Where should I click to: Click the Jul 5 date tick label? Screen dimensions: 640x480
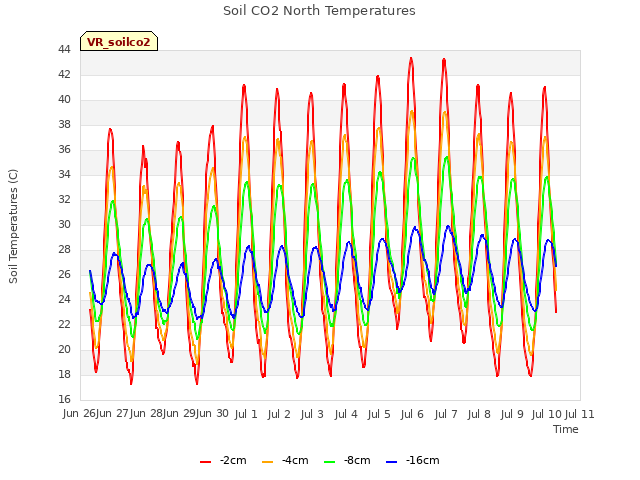tap(379, 414)
